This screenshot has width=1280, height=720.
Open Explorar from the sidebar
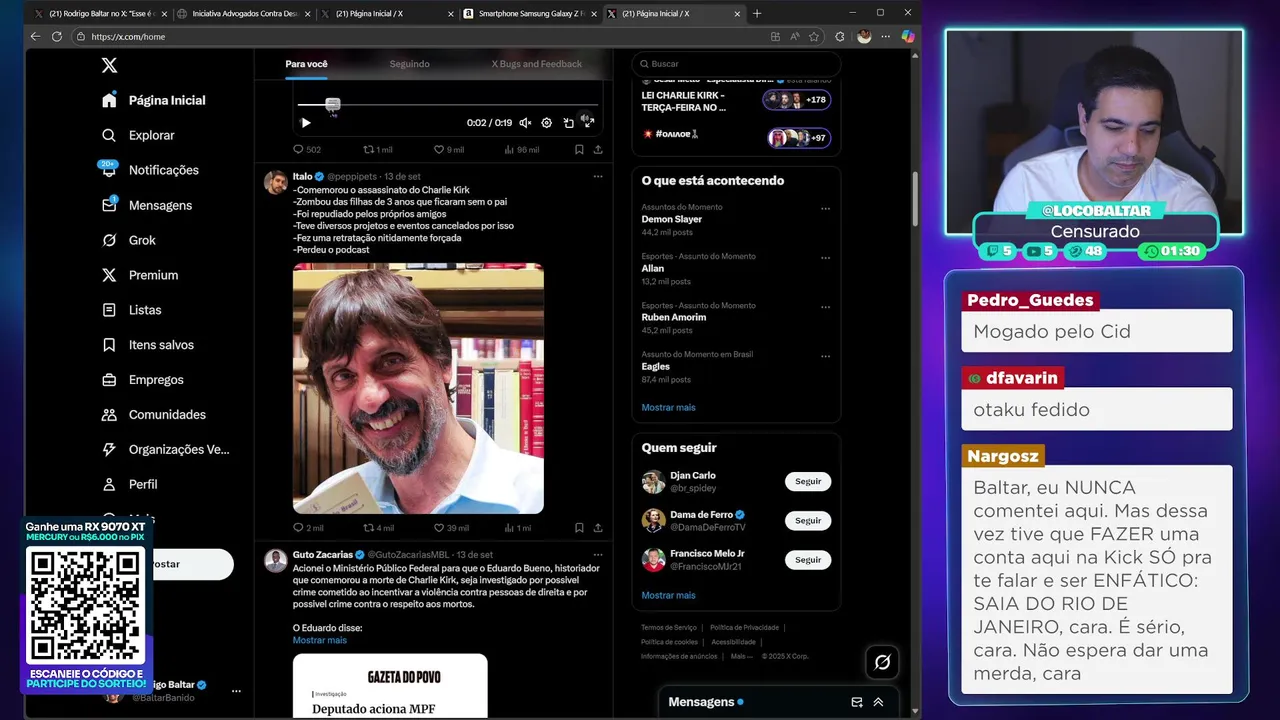(x=138, y=135)
